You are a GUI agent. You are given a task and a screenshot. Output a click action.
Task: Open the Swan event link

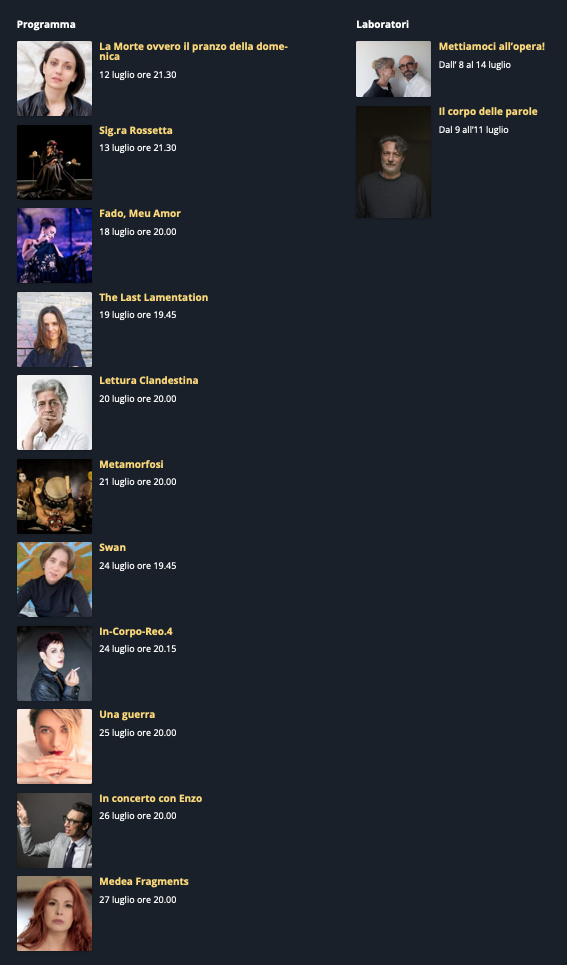click(112, 547)
